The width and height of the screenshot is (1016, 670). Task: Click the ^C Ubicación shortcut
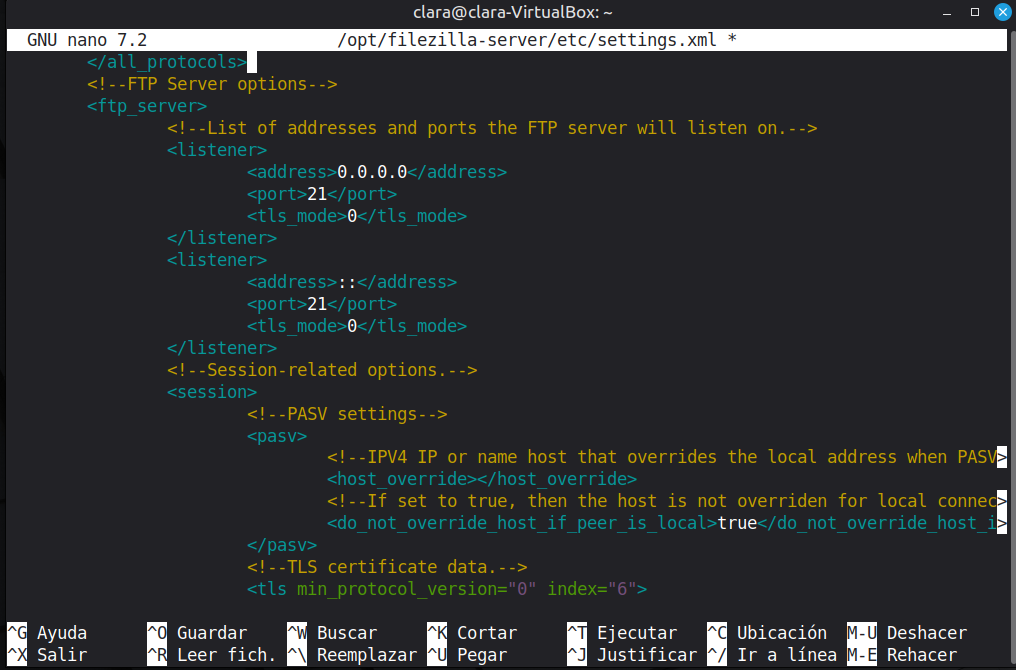coord(767,633)
